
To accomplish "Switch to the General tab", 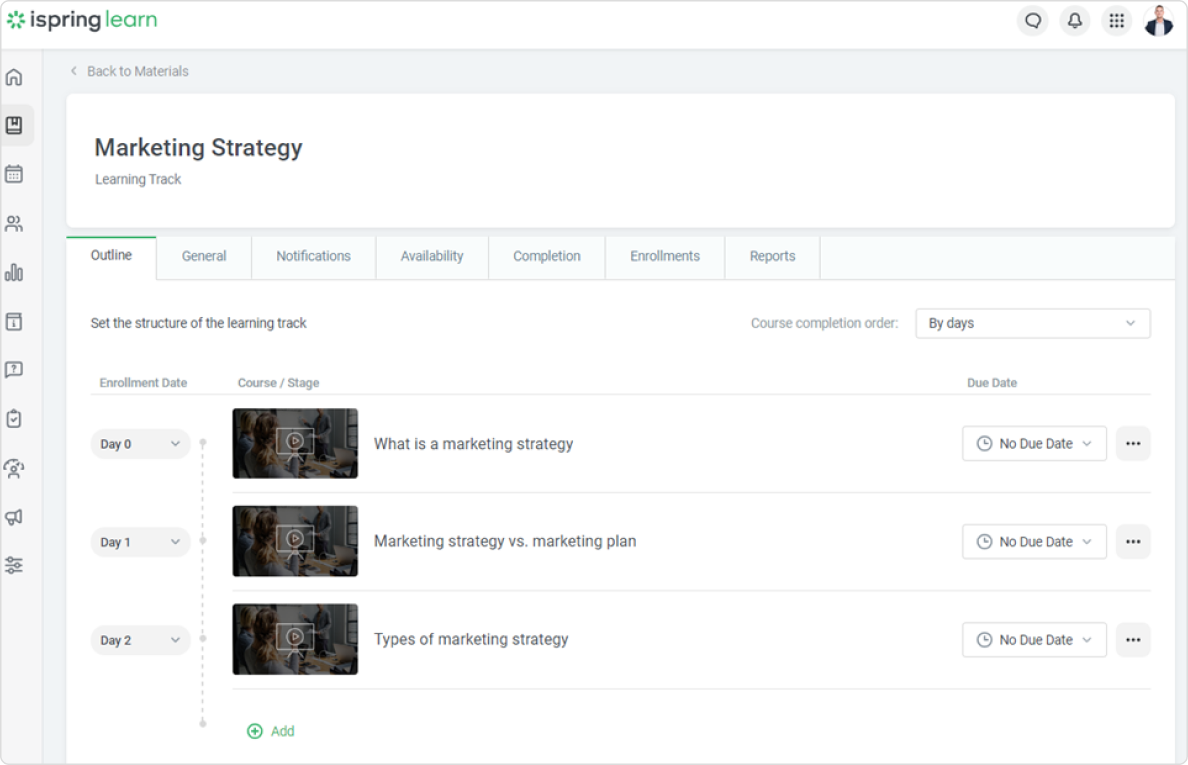I will tap(204, 257).
